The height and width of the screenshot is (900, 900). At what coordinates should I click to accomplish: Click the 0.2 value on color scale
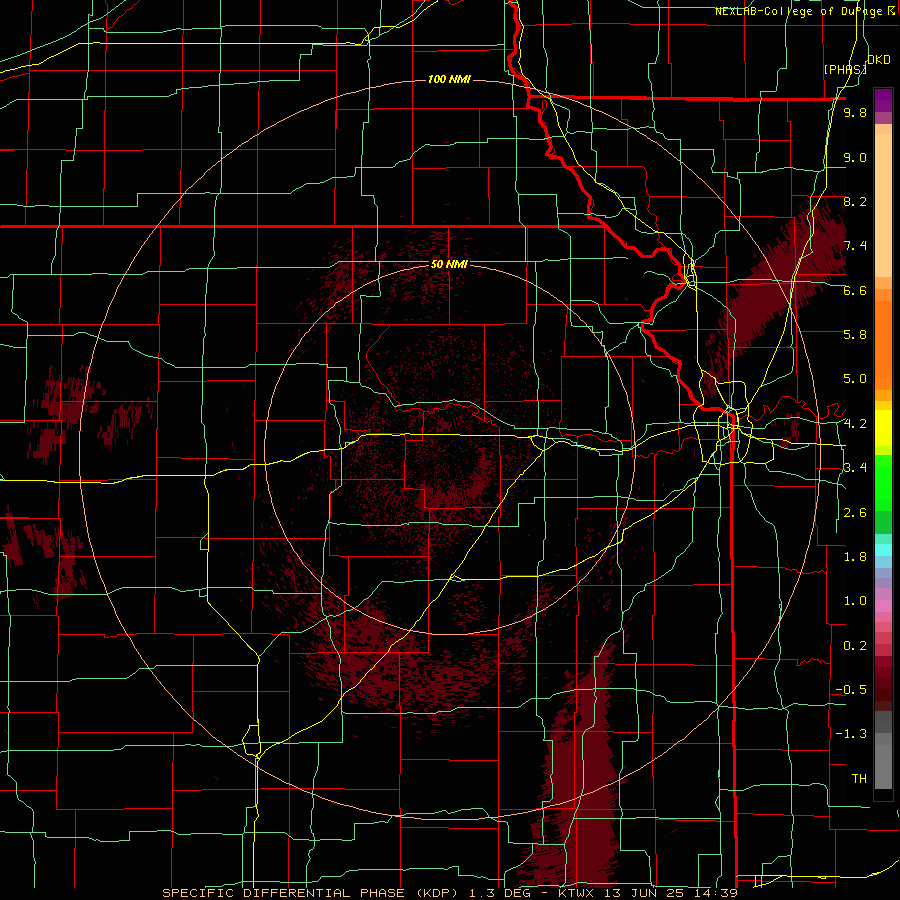pyautogui.click(x=855, y=646)
